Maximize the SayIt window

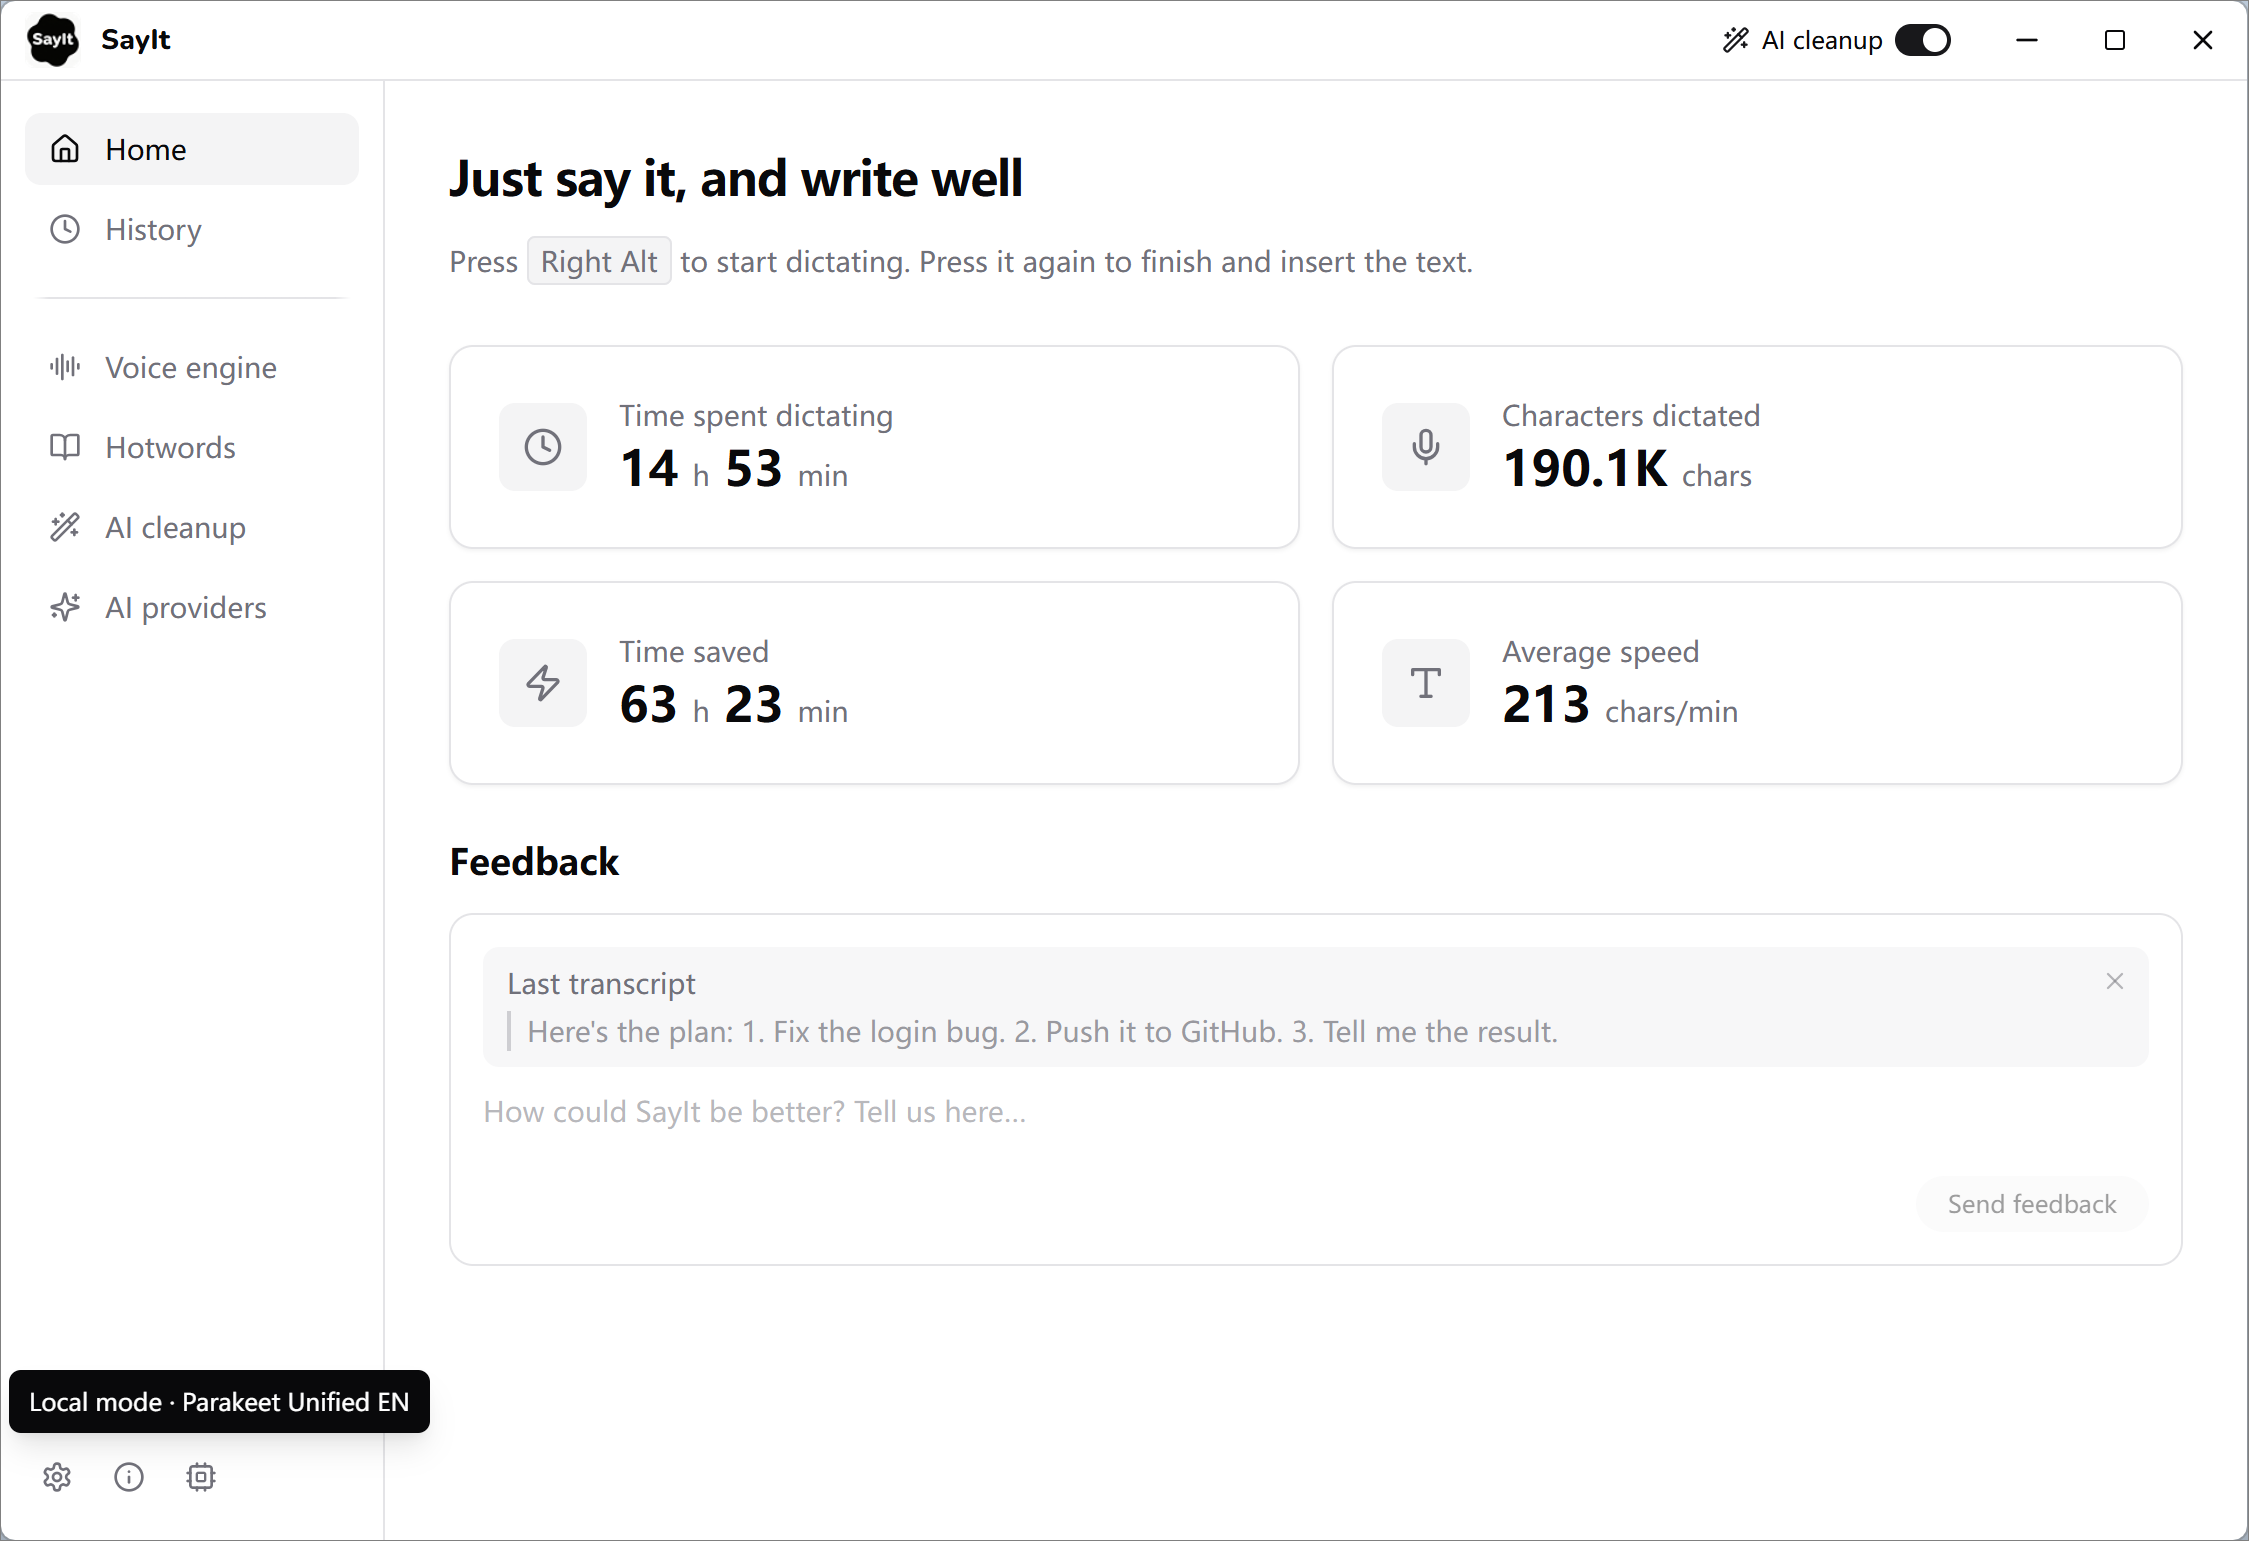pos(2115,40)
